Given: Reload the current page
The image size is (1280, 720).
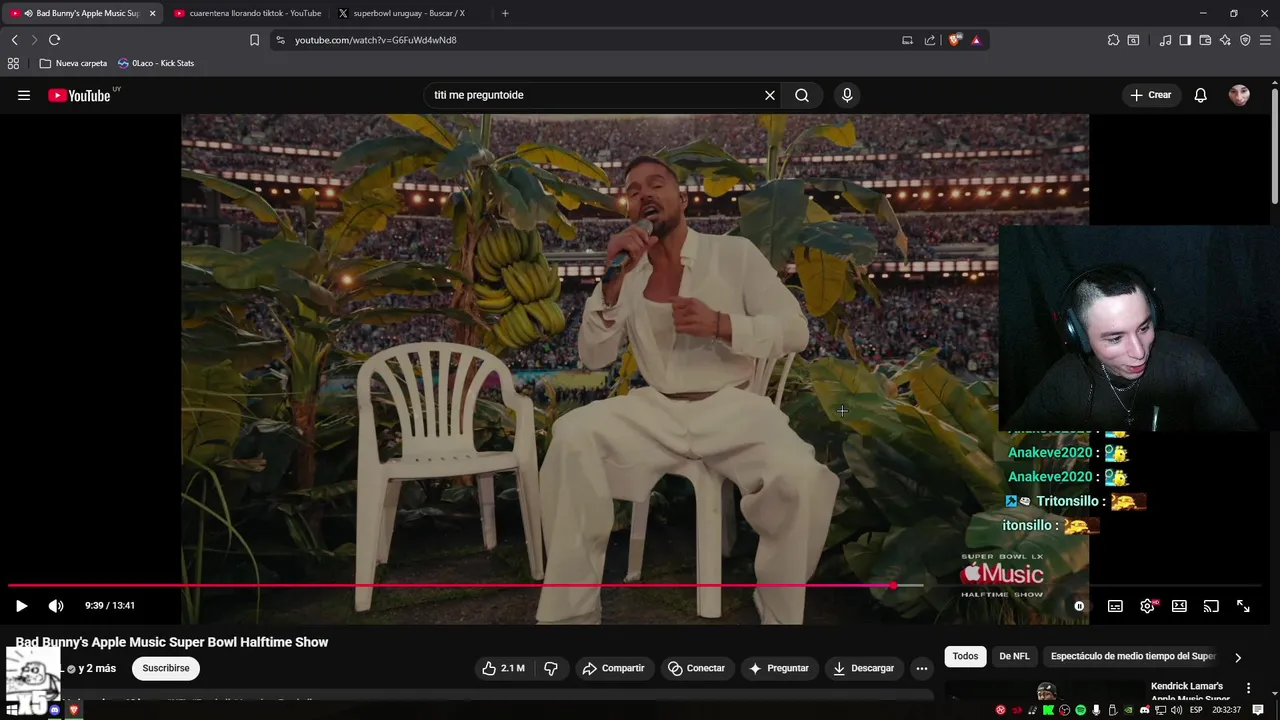Looking at the screenshot, I should [54, 40].
